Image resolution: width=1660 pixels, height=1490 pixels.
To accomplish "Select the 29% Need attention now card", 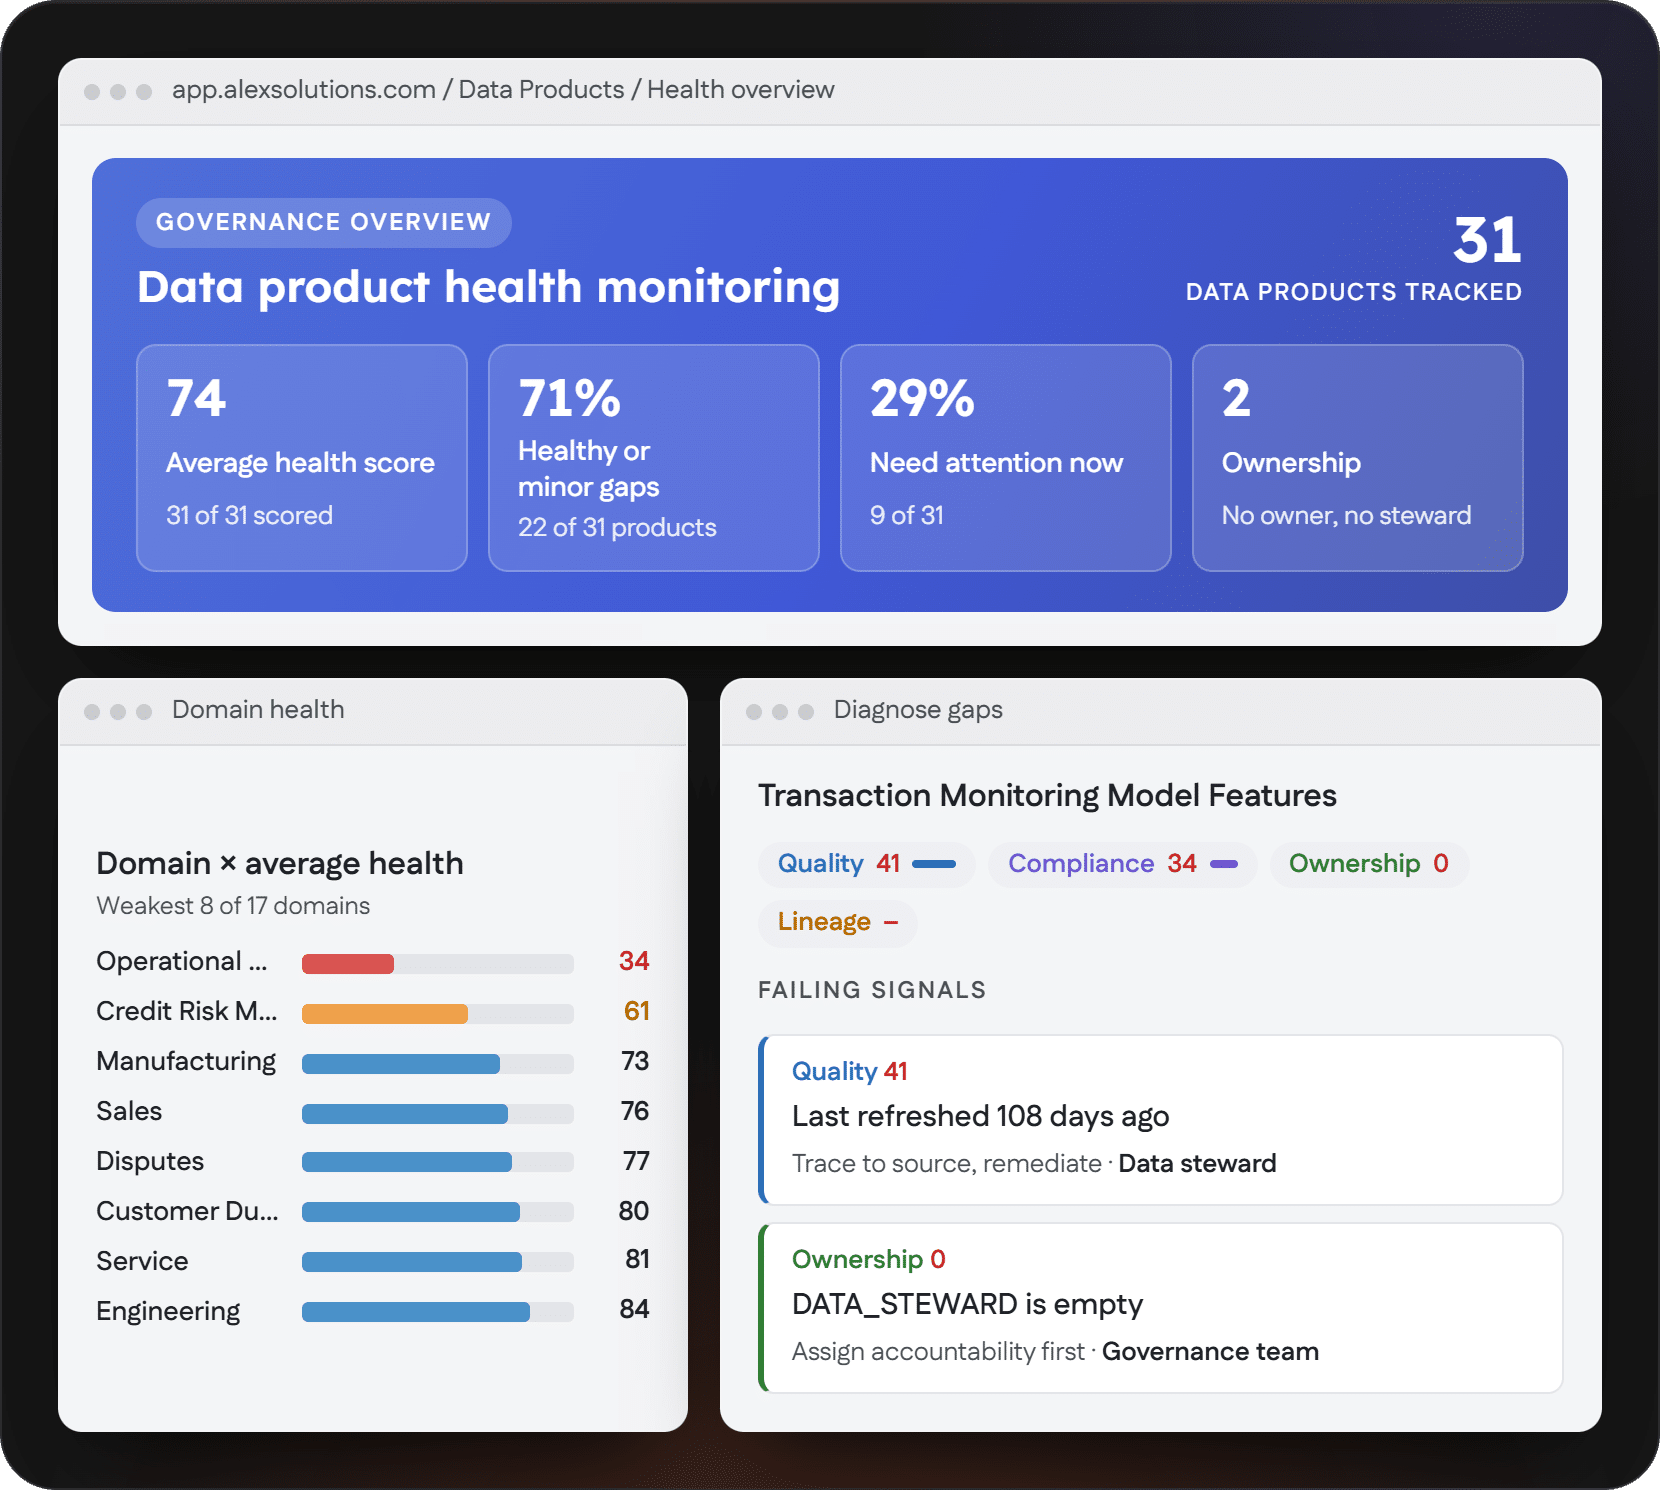I will pos(1006,458).
